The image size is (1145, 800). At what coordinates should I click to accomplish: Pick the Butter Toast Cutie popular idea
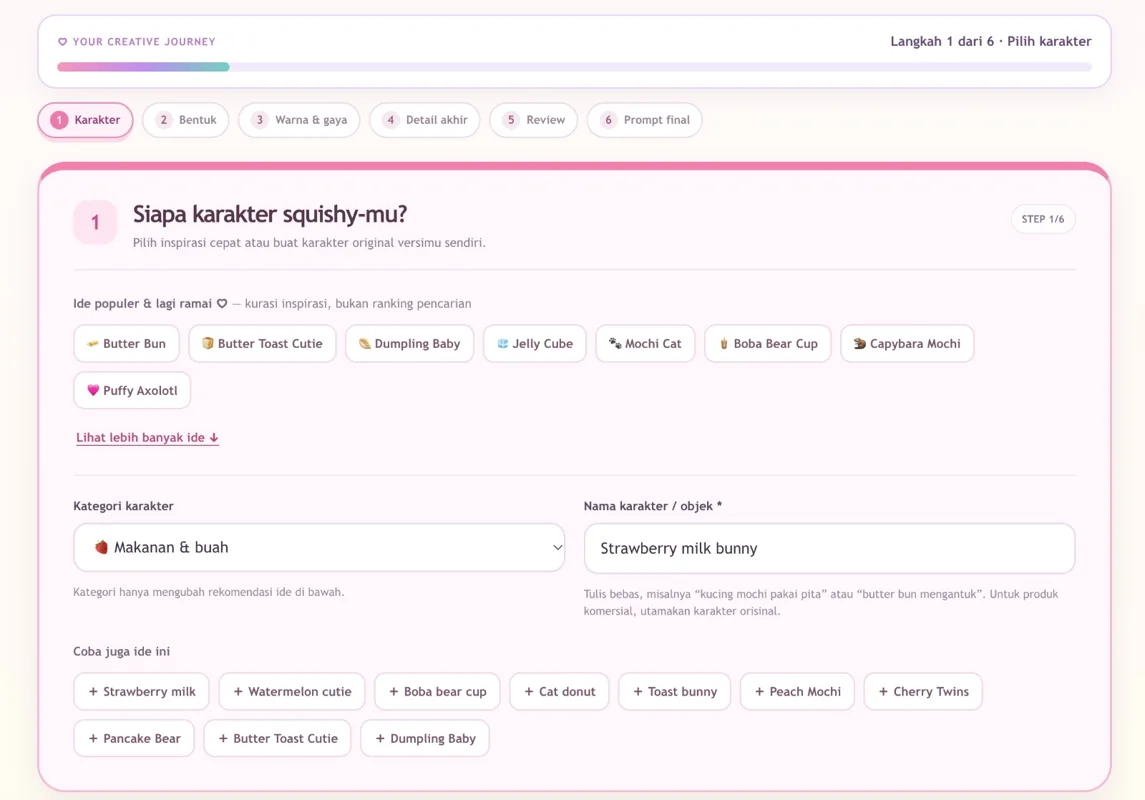262,344
